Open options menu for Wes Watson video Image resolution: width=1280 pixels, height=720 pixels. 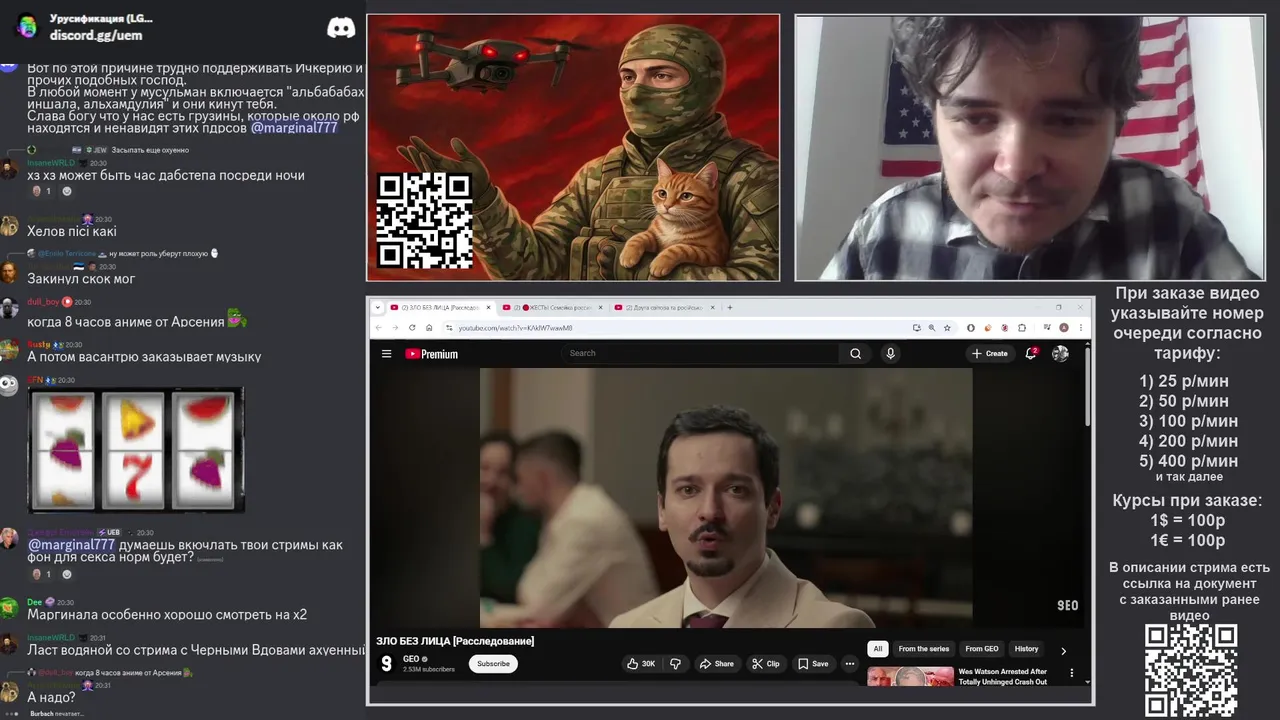click(x=1072, y=673)
